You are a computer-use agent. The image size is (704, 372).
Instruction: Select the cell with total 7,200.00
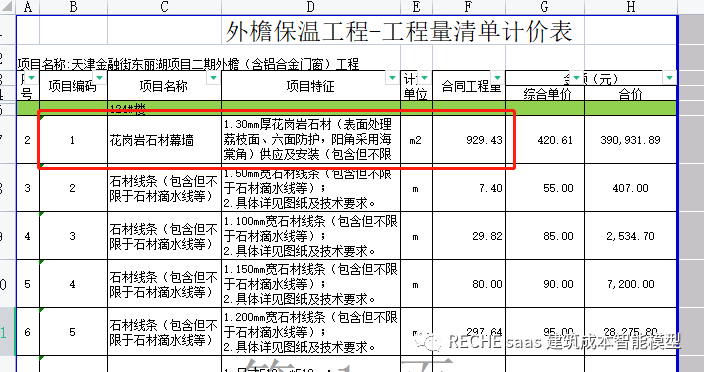pyautogui.click(x=630, y=284)
